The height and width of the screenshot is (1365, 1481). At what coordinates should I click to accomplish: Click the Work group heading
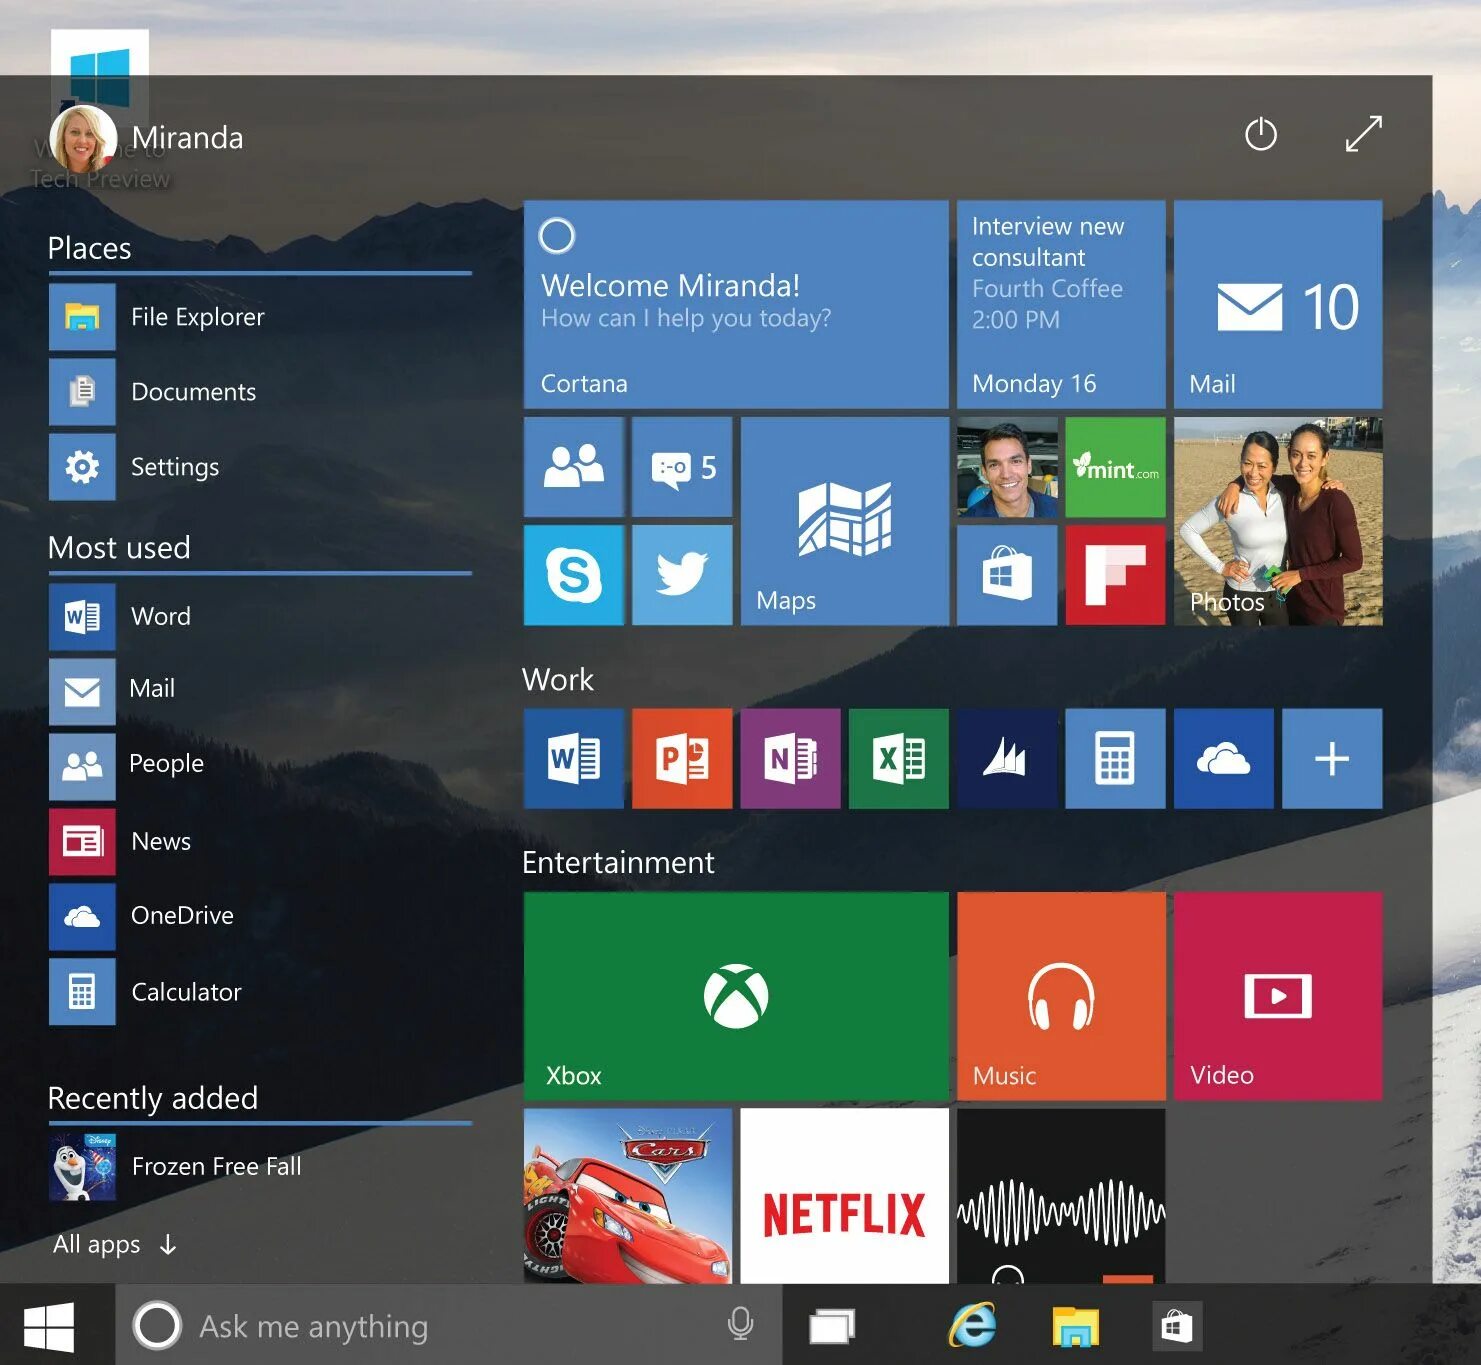tap(558, 680)
